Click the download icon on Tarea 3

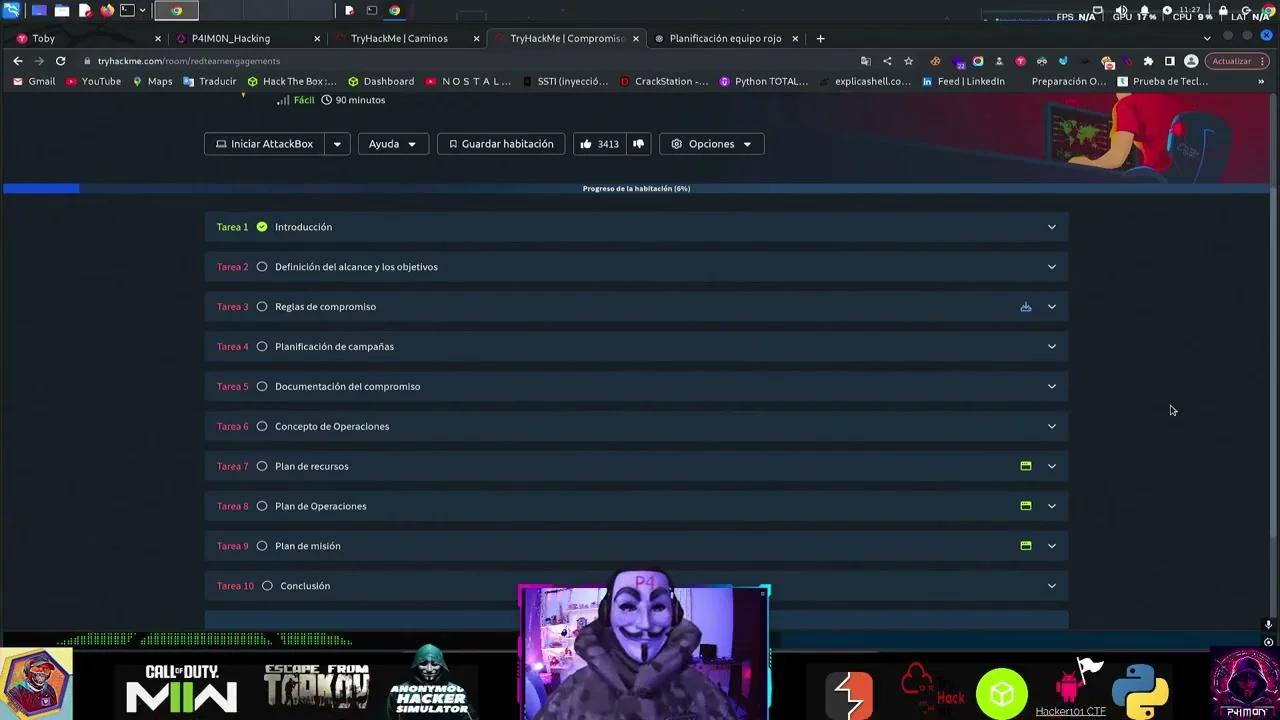point(1025,307)
